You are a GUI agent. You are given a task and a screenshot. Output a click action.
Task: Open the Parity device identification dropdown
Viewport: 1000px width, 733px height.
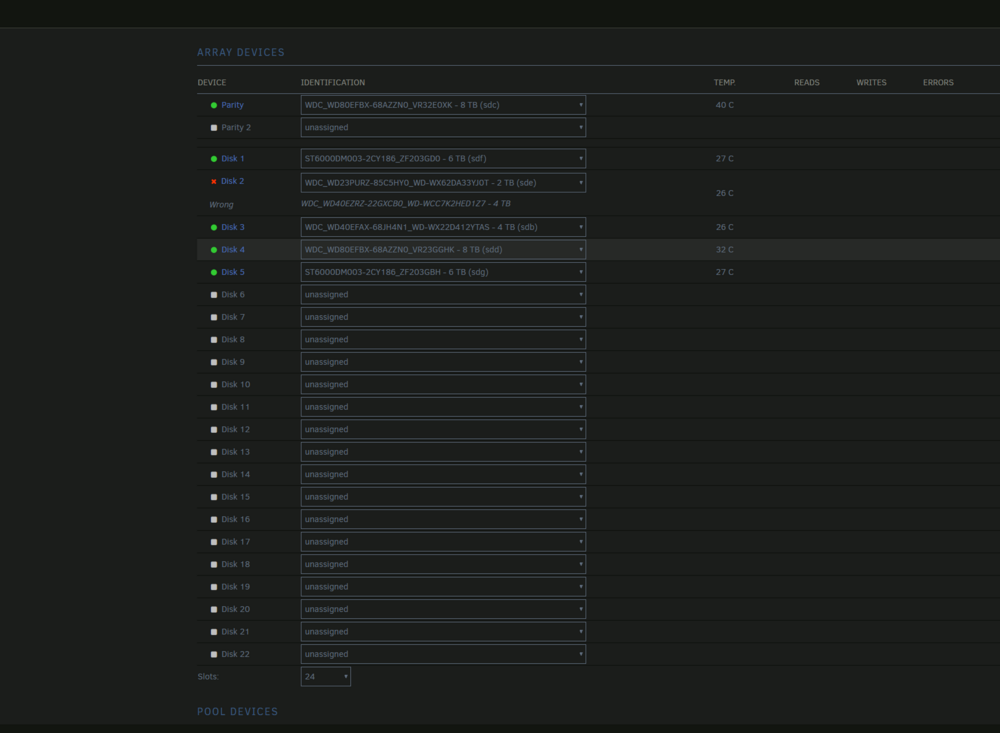tap(443, 105)
